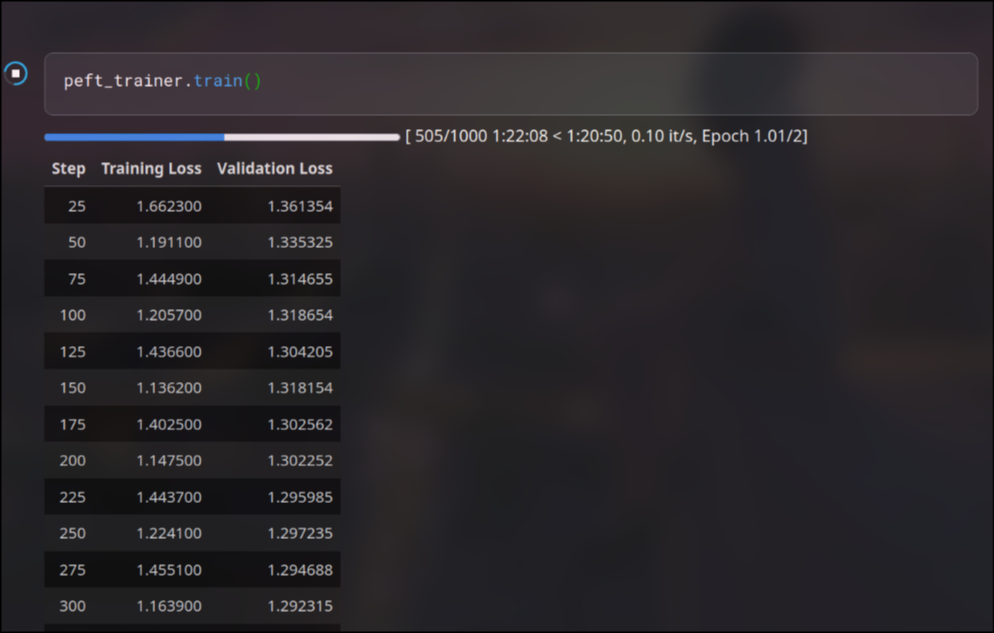
Task: Click the train method name in code
Action: pos(217,82)
